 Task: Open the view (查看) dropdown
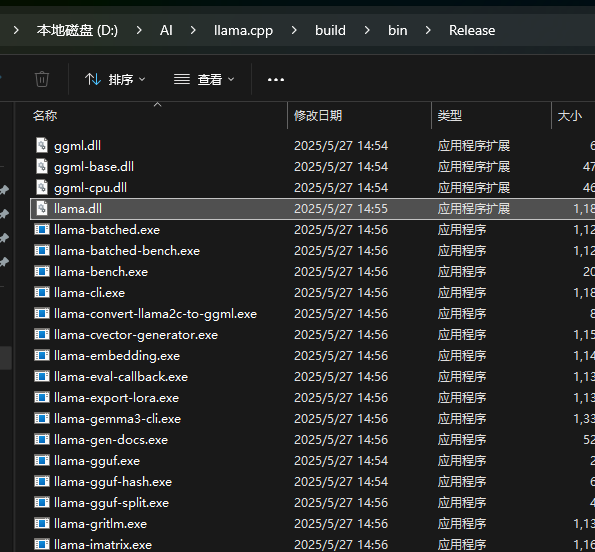coord(204,80)
